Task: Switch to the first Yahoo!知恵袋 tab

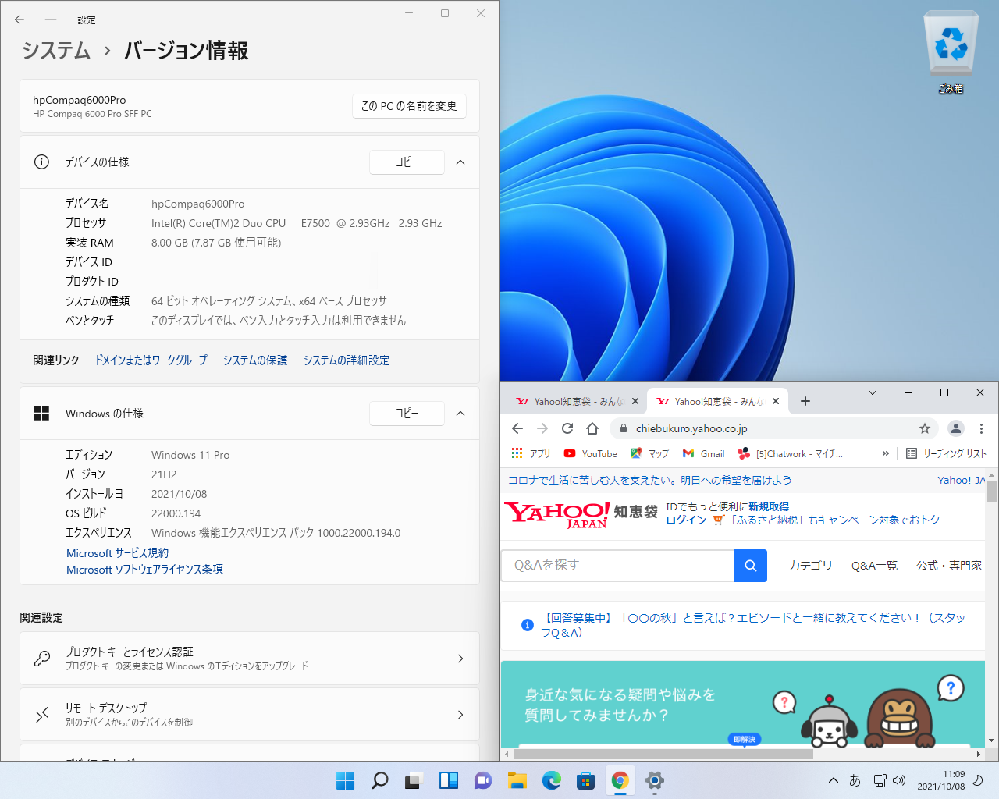Action: pyautogui.click(x=571, y=401)
